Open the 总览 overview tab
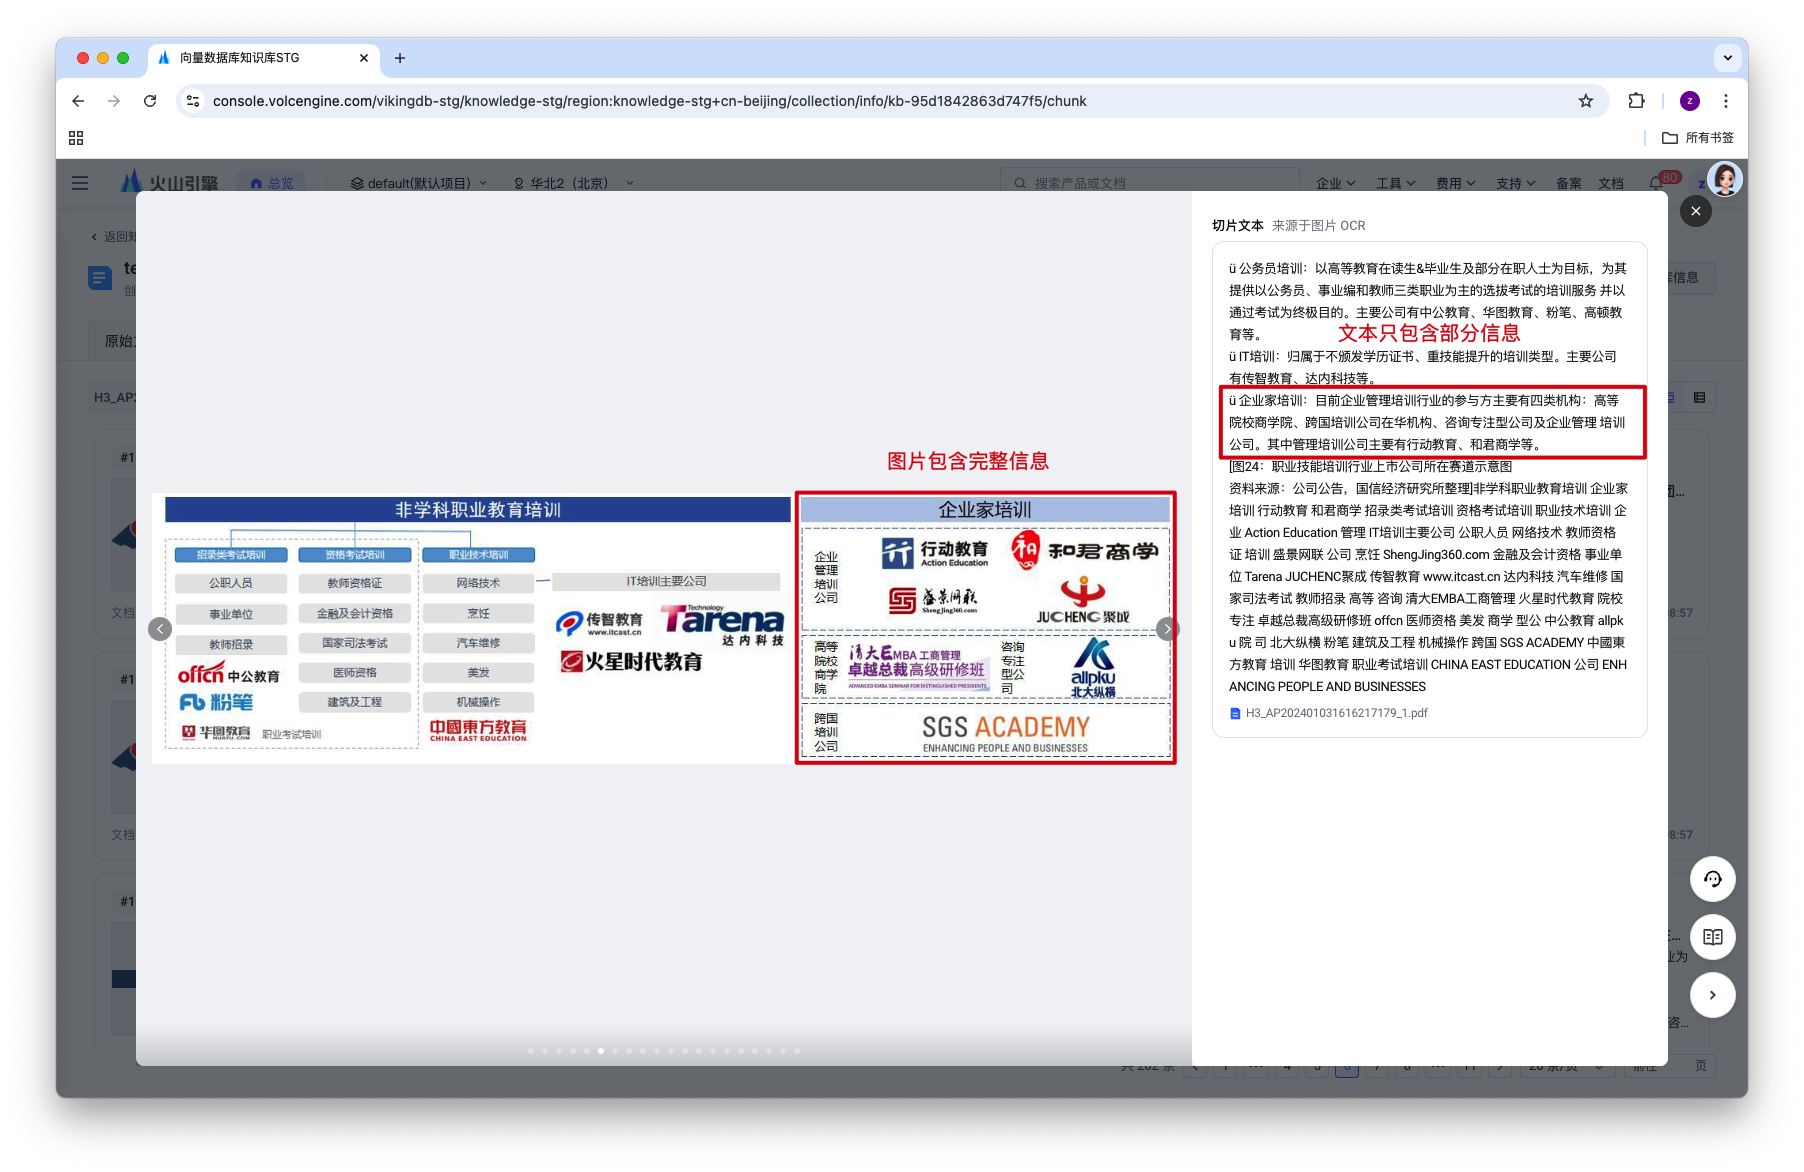Screen dimensions: 1804x1172 click(x=272, y=183)
